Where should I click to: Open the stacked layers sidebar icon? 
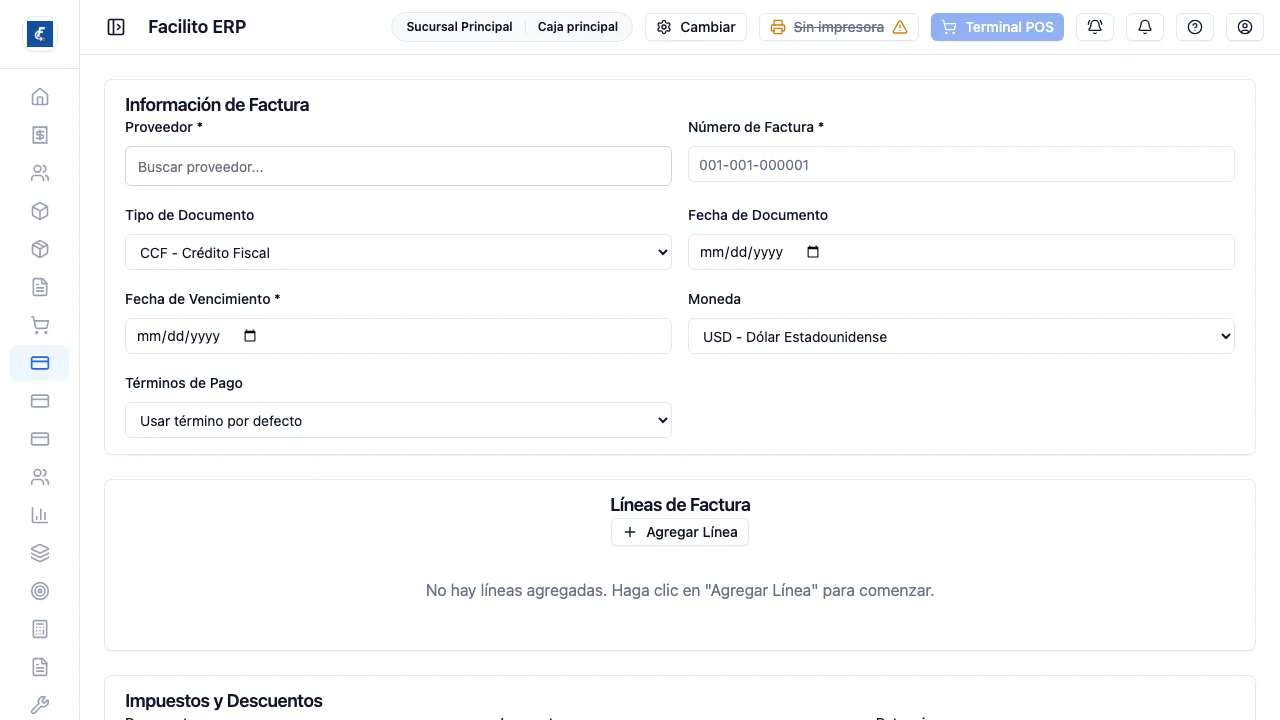point(40,553)
